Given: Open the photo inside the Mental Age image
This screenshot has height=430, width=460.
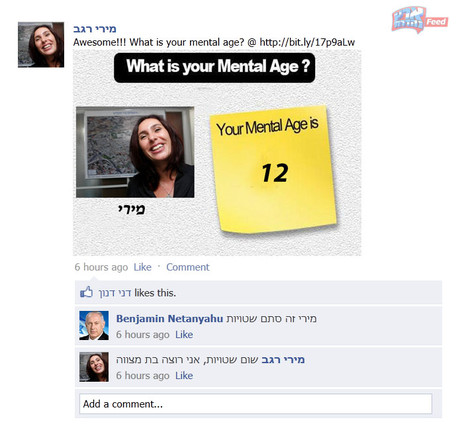Looking at the screenshot, I should 135,152.
